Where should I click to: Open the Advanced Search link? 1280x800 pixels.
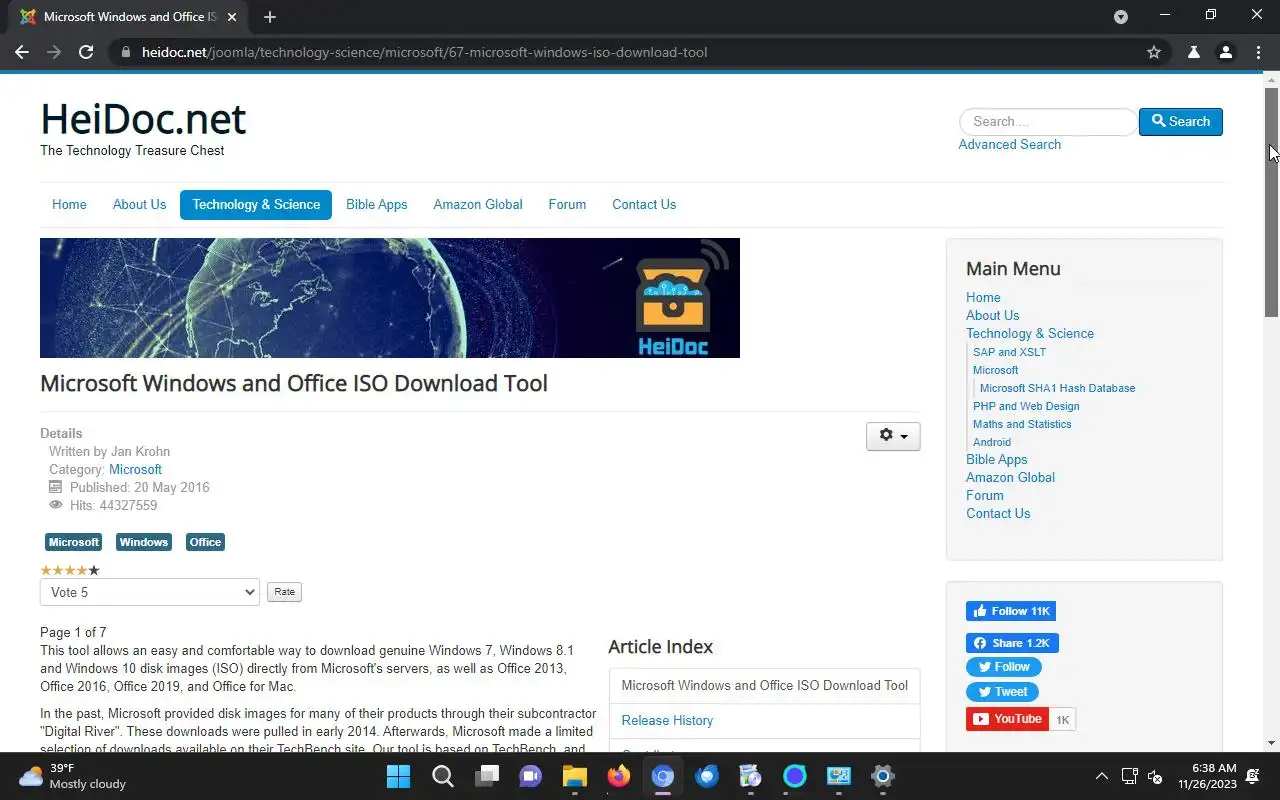tap(1009, 144)
